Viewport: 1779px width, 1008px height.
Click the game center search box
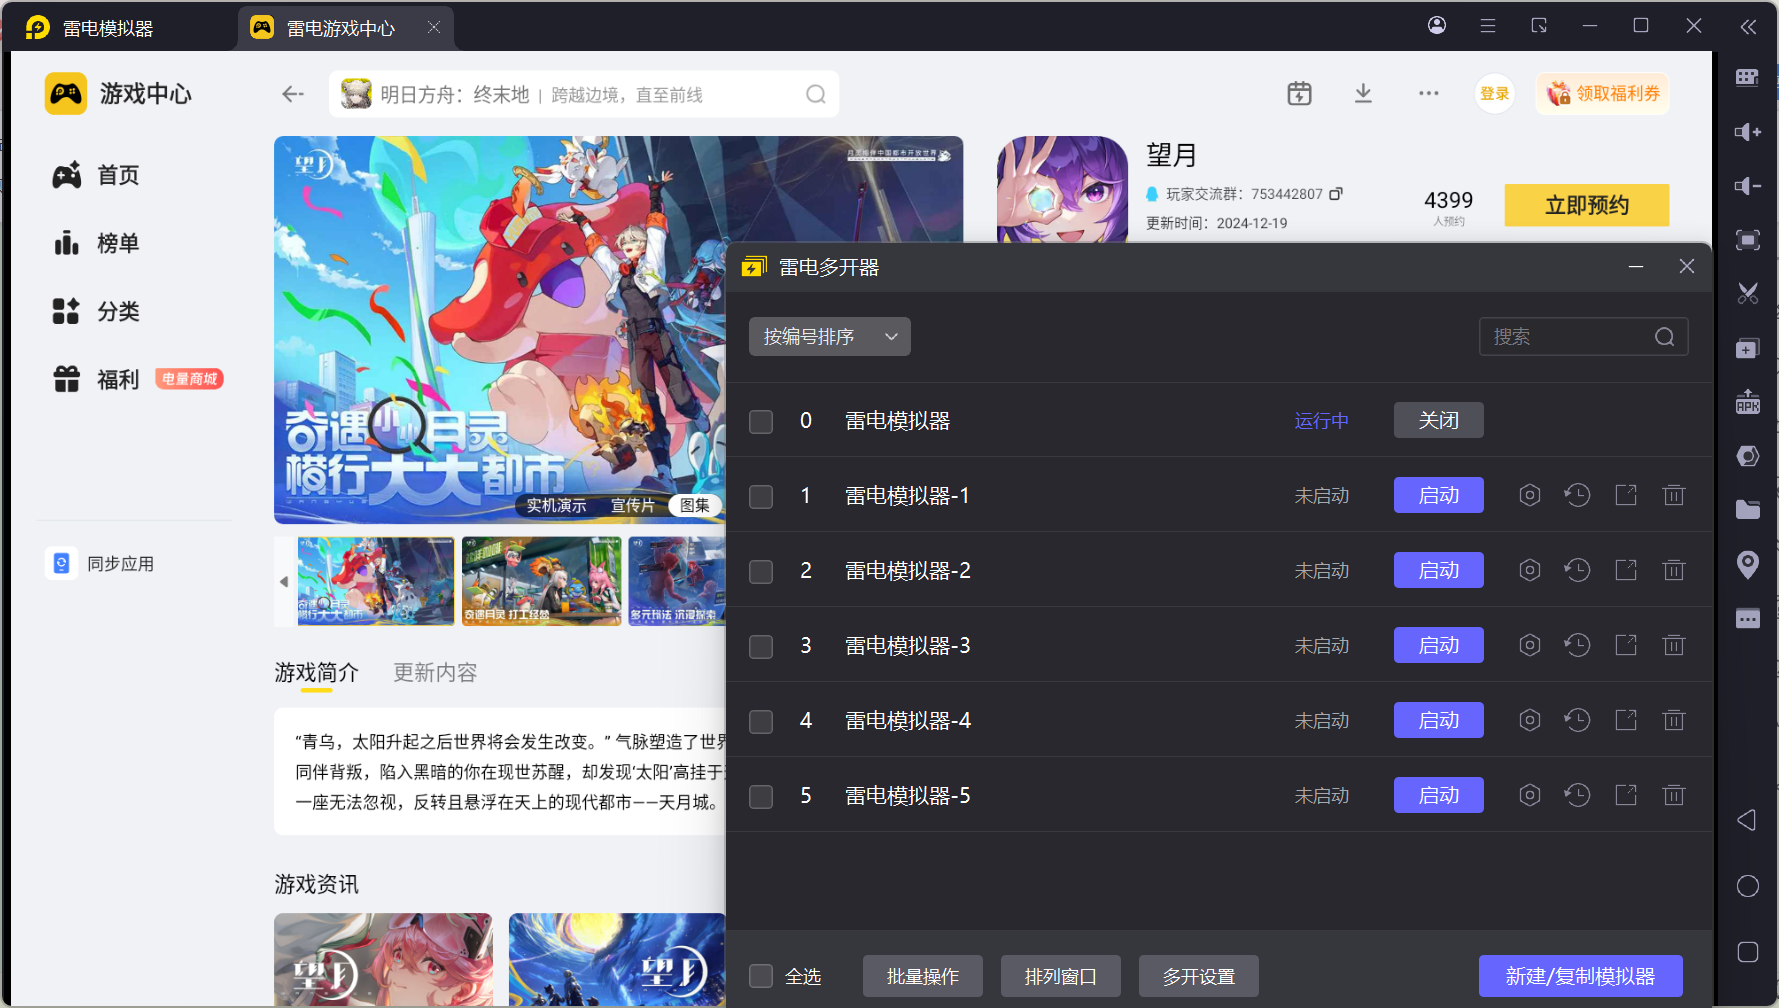pyautogui.click(x=584, y=94)
